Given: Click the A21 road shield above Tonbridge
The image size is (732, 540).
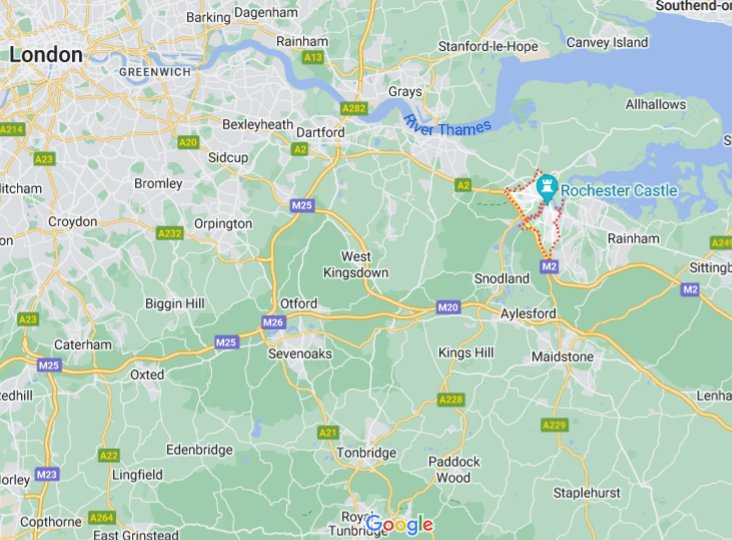Looking at the screenshot, I should (x=328, y=433).
